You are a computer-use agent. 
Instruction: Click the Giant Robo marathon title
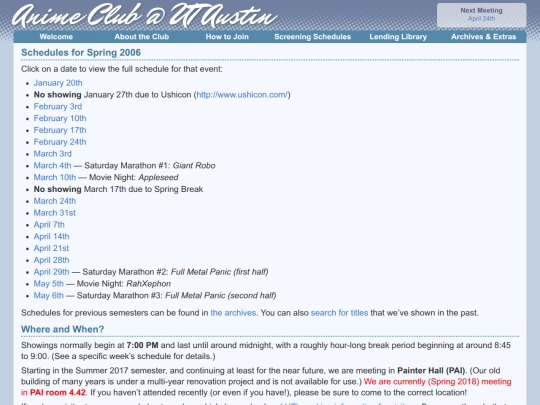[194, 166]
